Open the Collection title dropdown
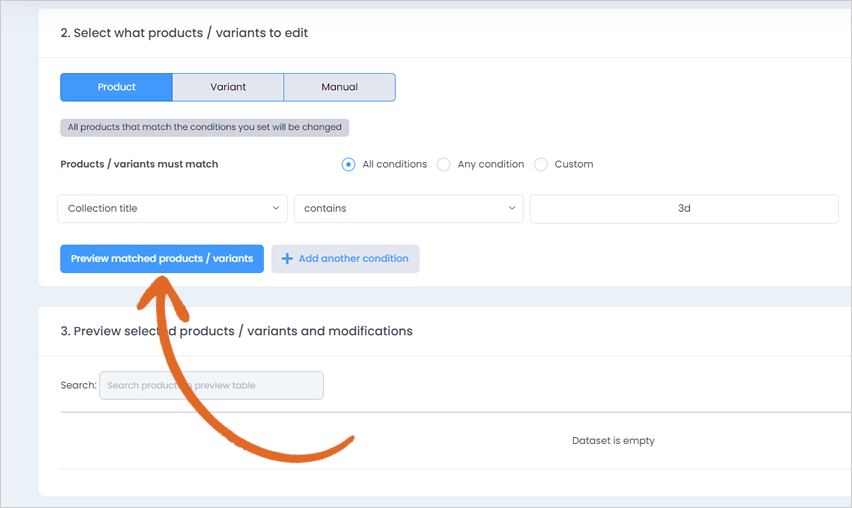Viewport: 852px width, 508px height. pyautogui.click(x=172, y=209)
